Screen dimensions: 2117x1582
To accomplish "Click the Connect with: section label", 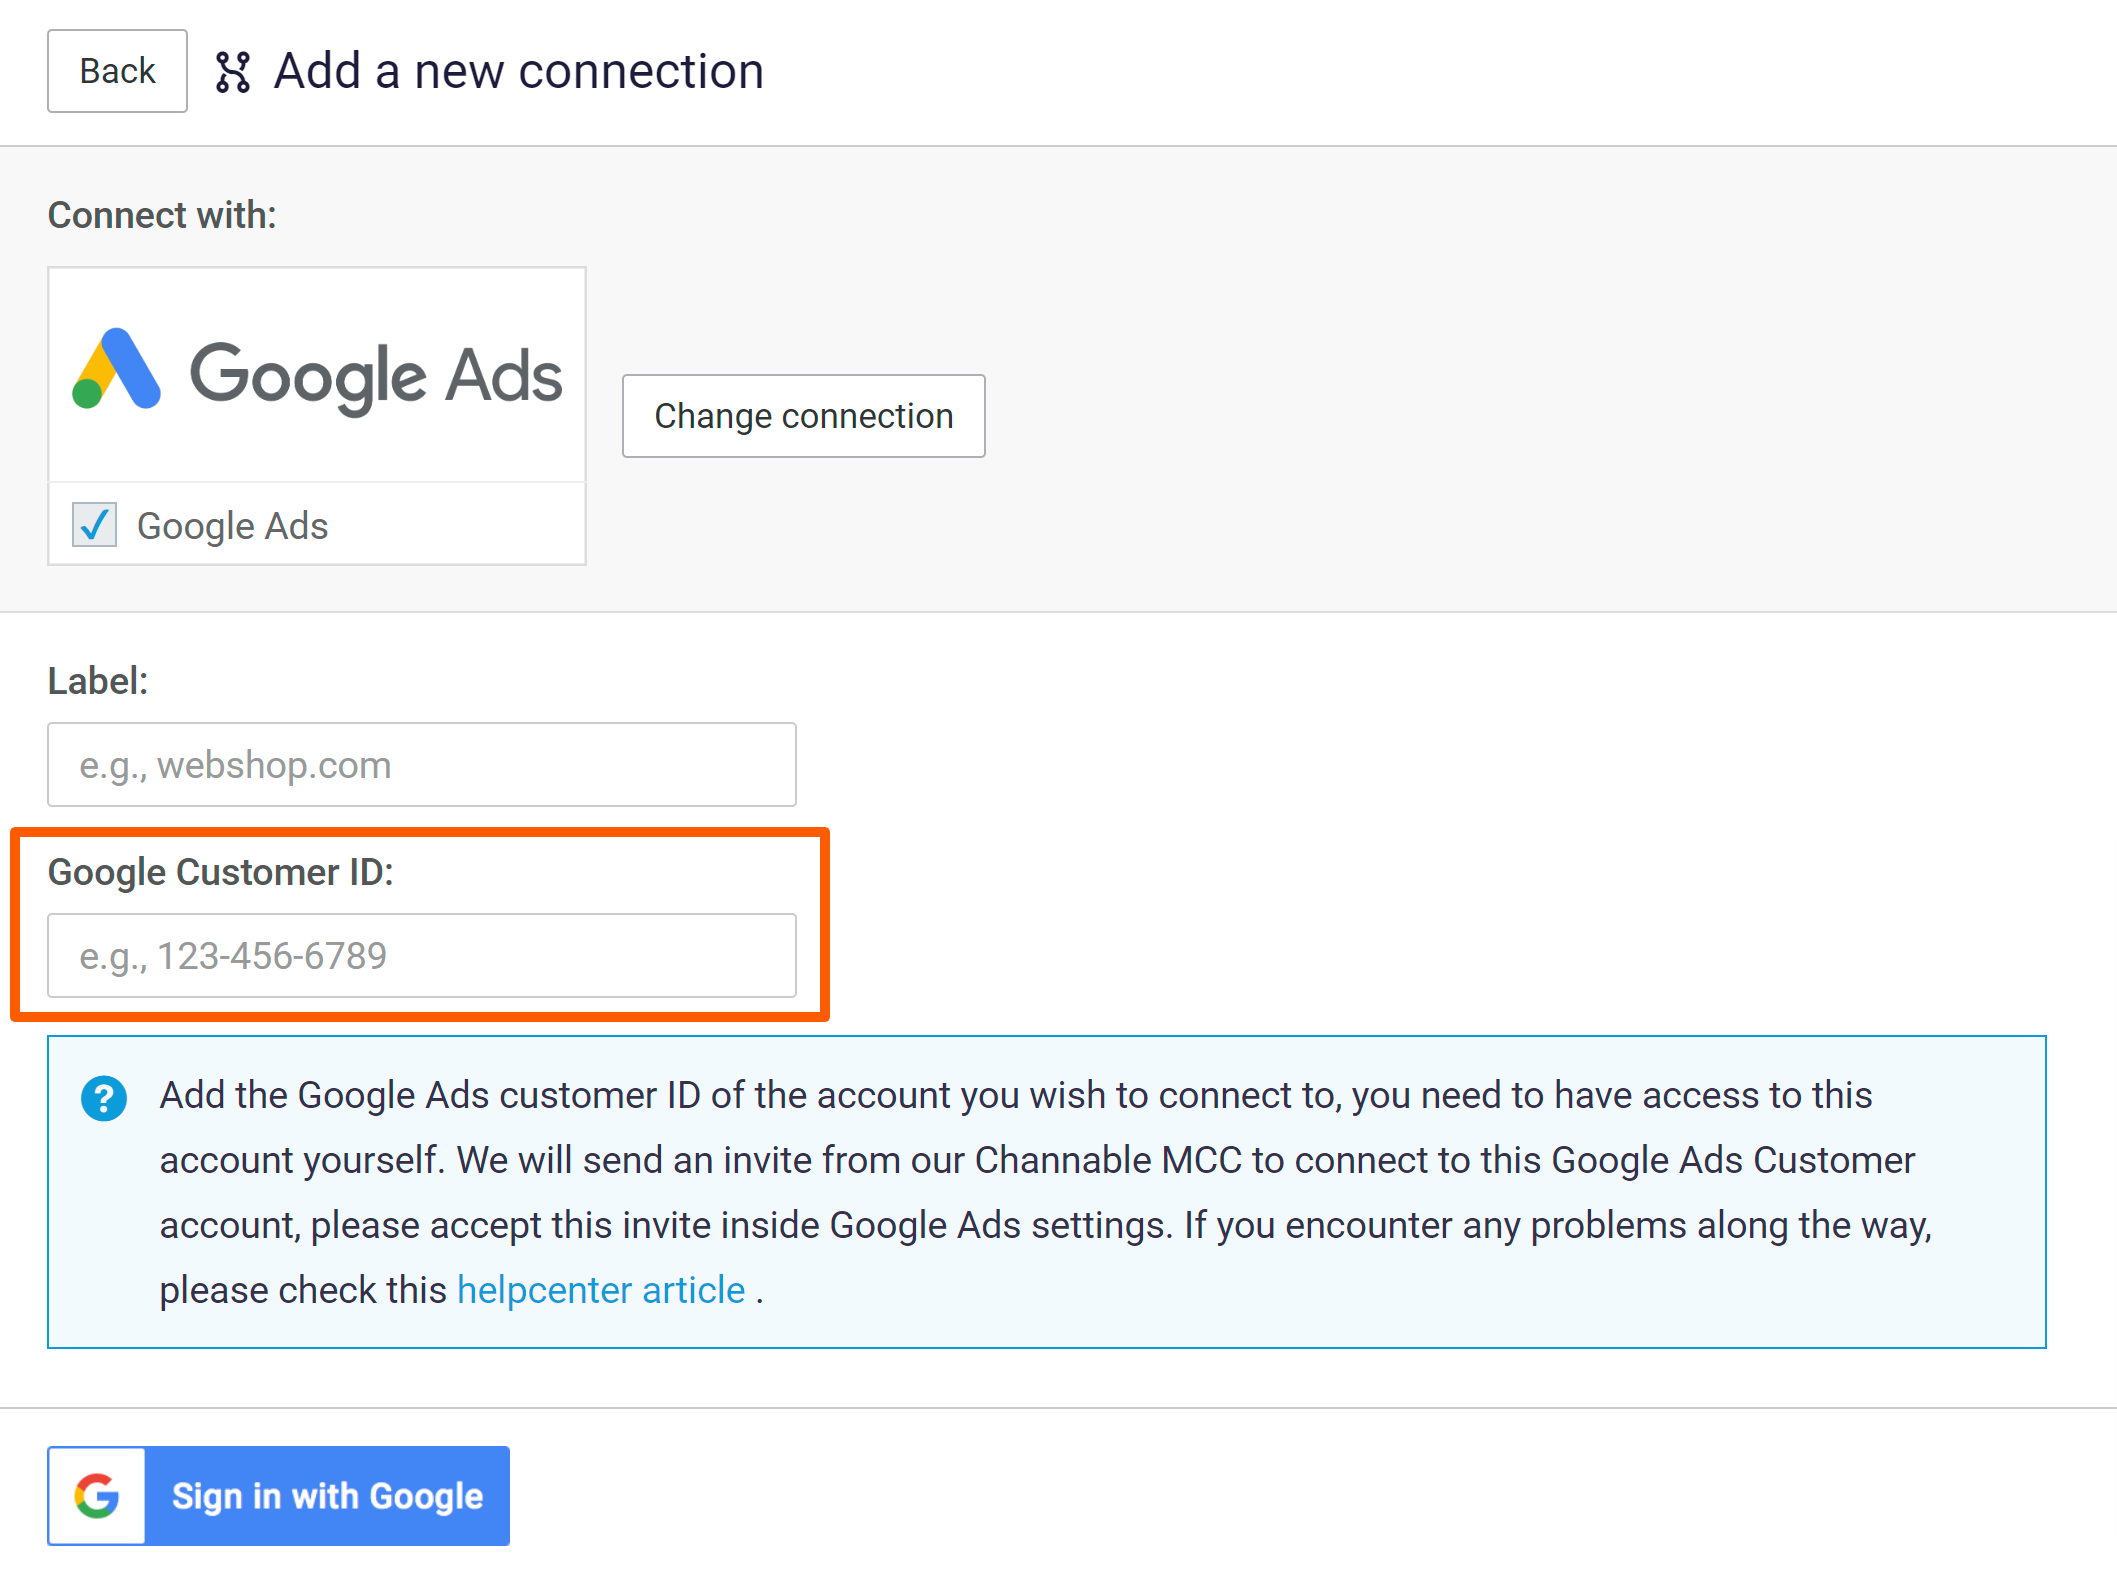I will click(x=162, y=215).
